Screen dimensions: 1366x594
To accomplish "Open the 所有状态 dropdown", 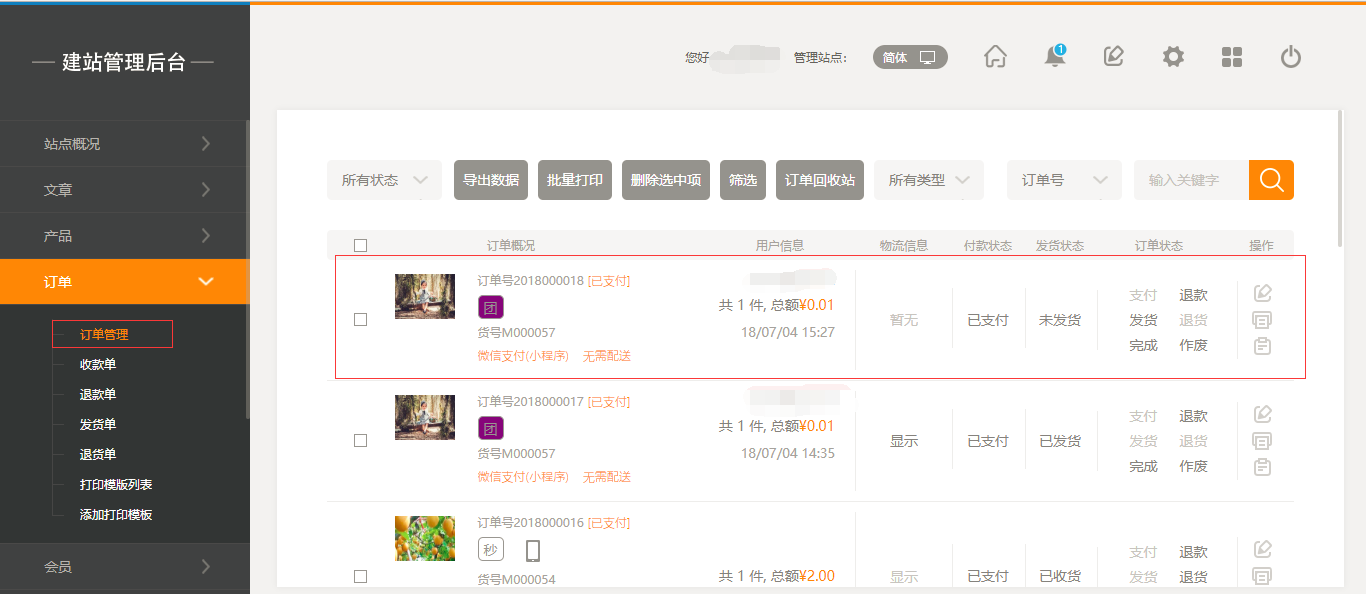I will [x=384, y=180].
